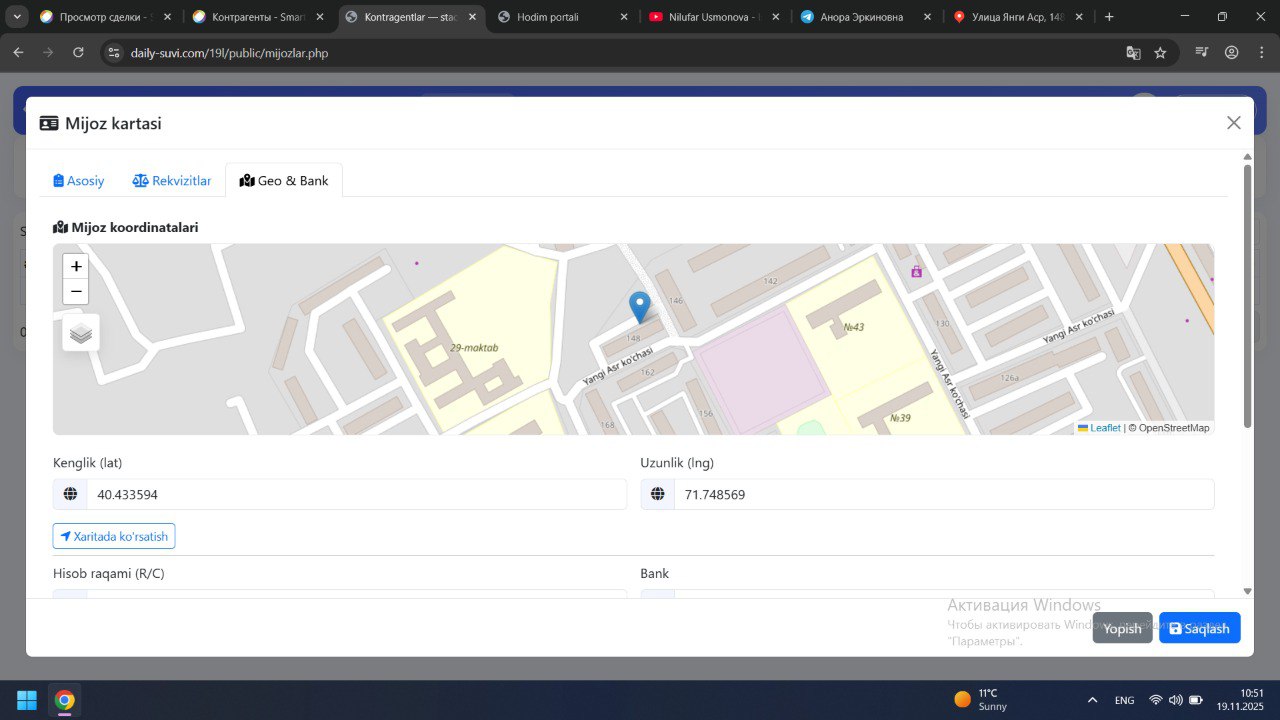
Task: Switch to the Asosiy tab
Action: pos(79,181)
